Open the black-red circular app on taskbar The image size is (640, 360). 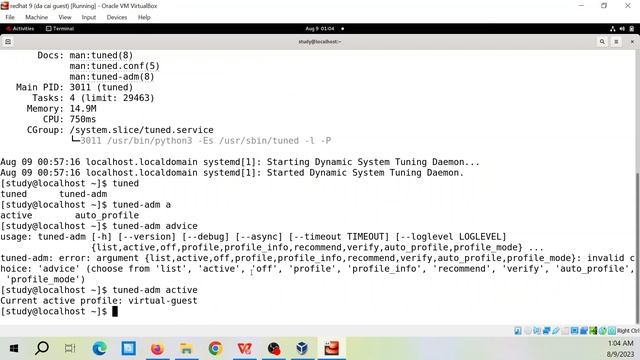(x=273, y=348)
